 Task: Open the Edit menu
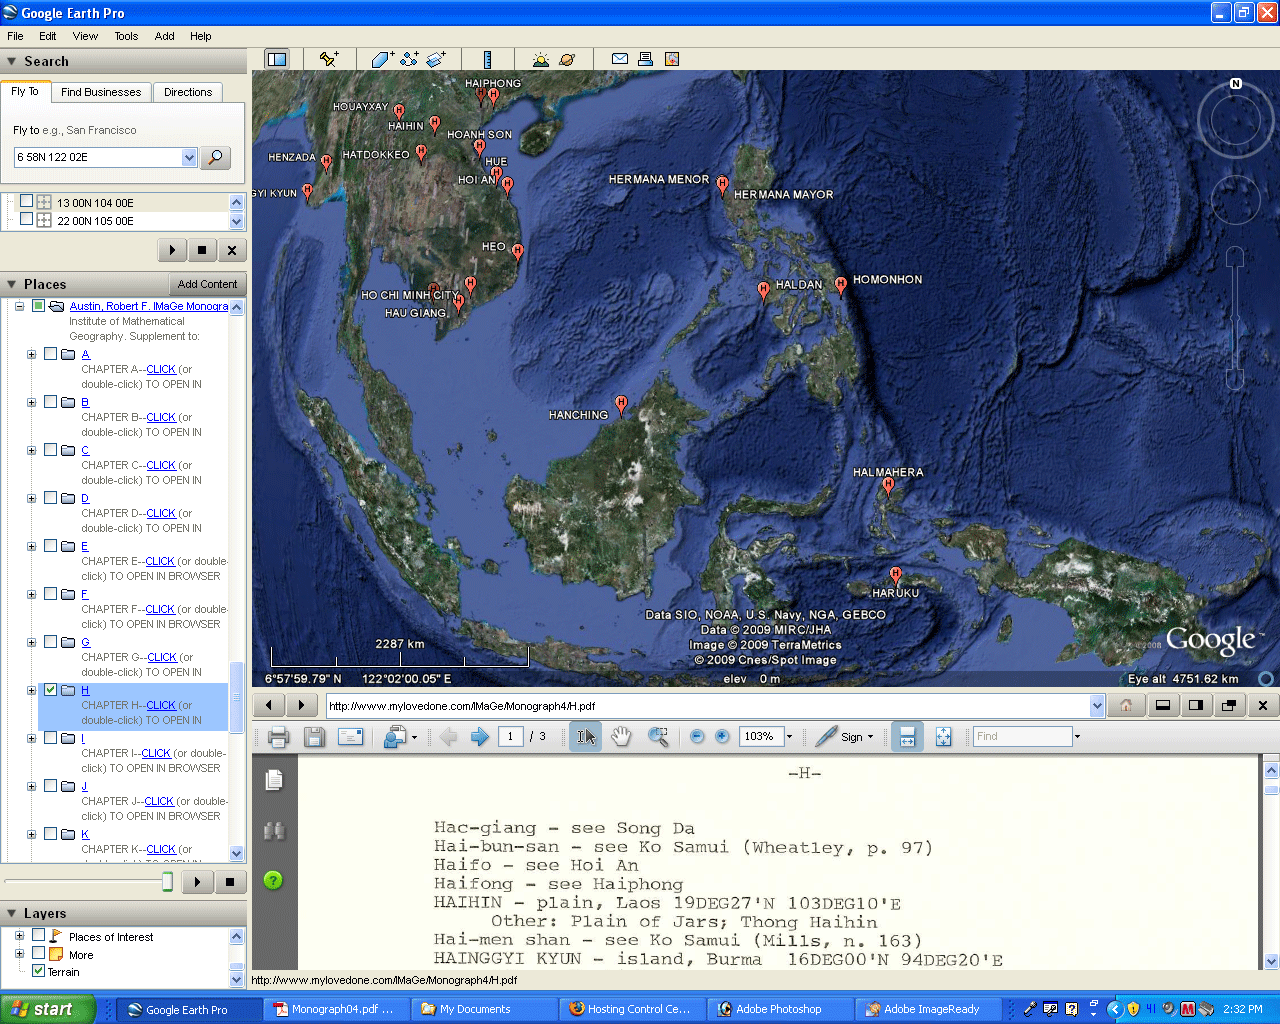[x=47, y=36]
